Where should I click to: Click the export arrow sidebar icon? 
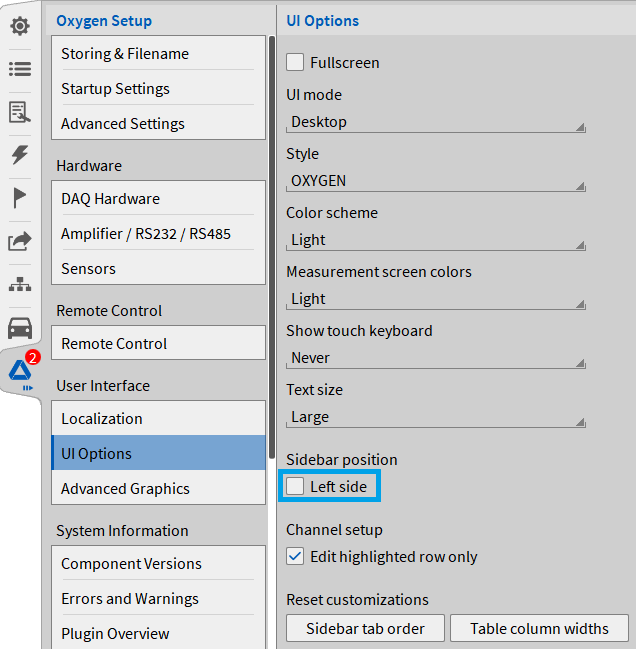tap(20, 241)
